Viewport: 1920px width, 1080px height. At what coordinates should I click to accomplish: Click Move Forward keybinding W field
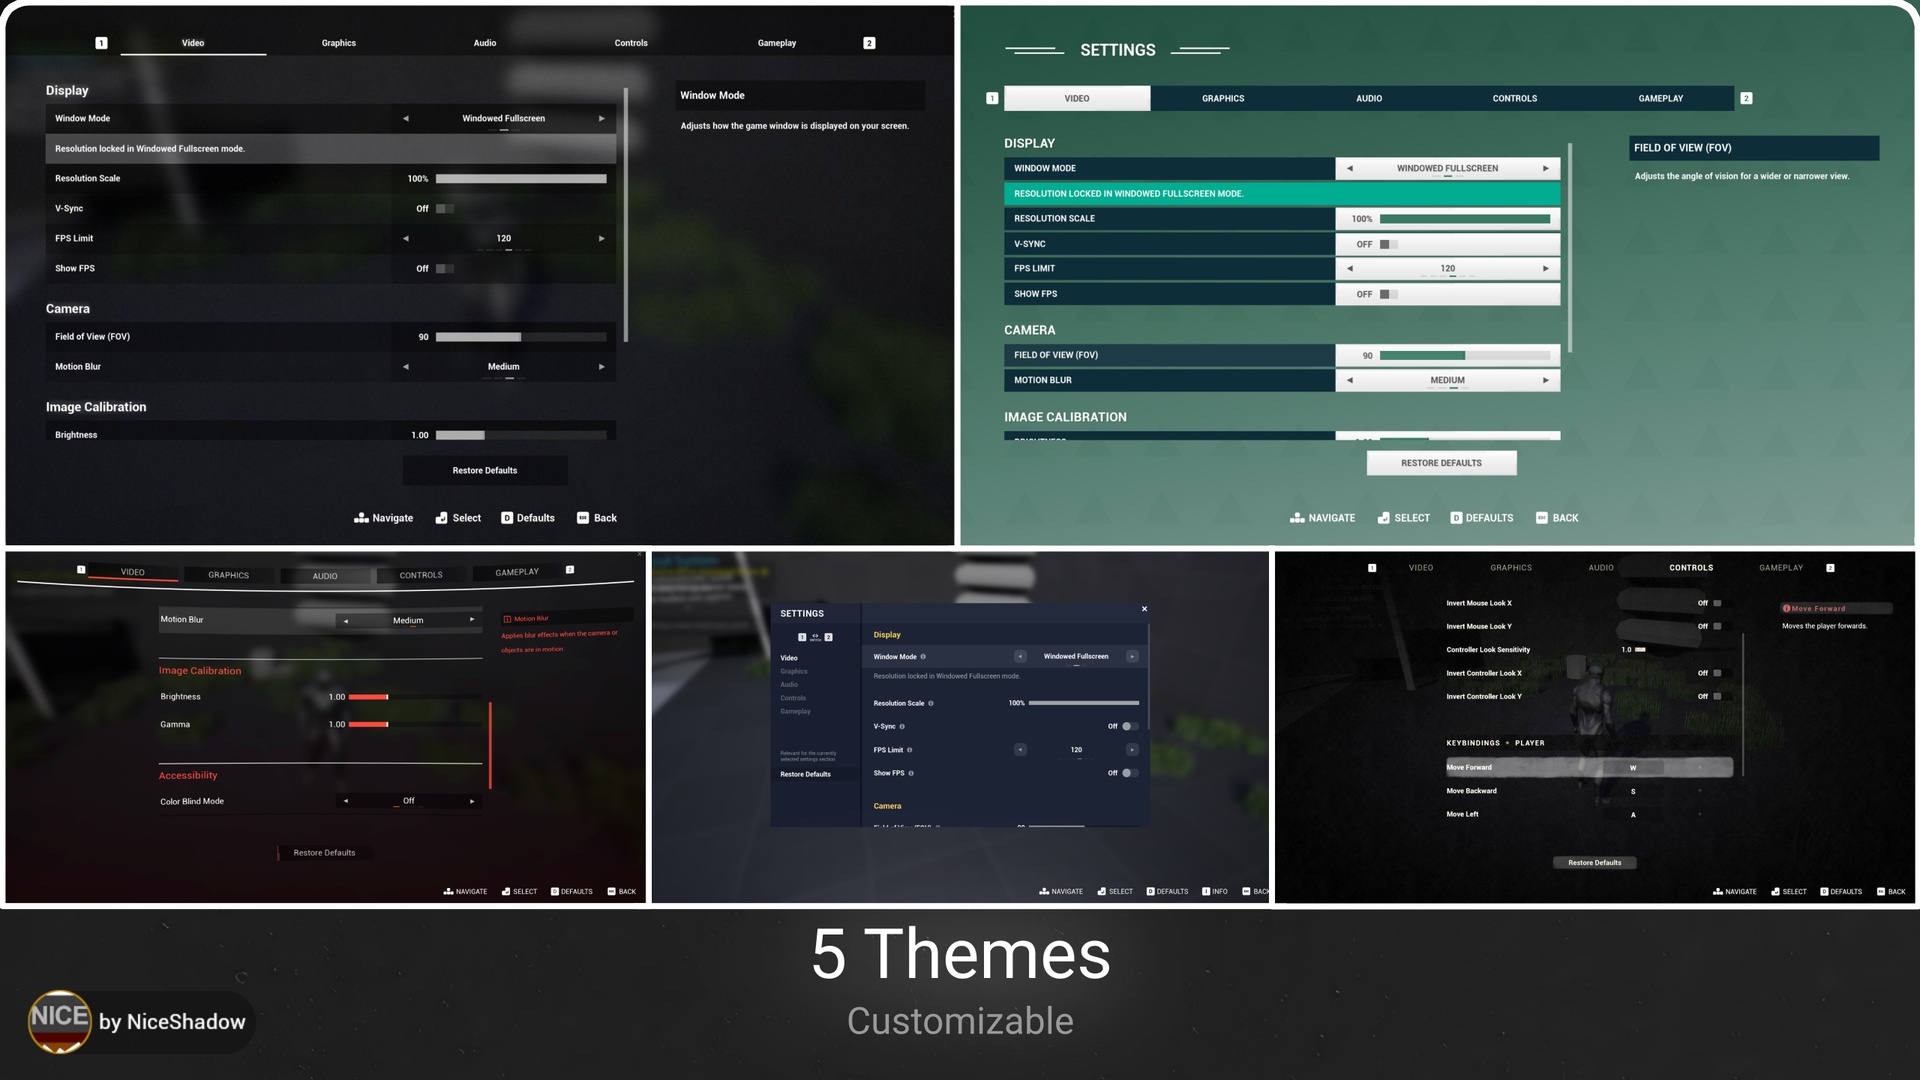(x=1633, y=768)
